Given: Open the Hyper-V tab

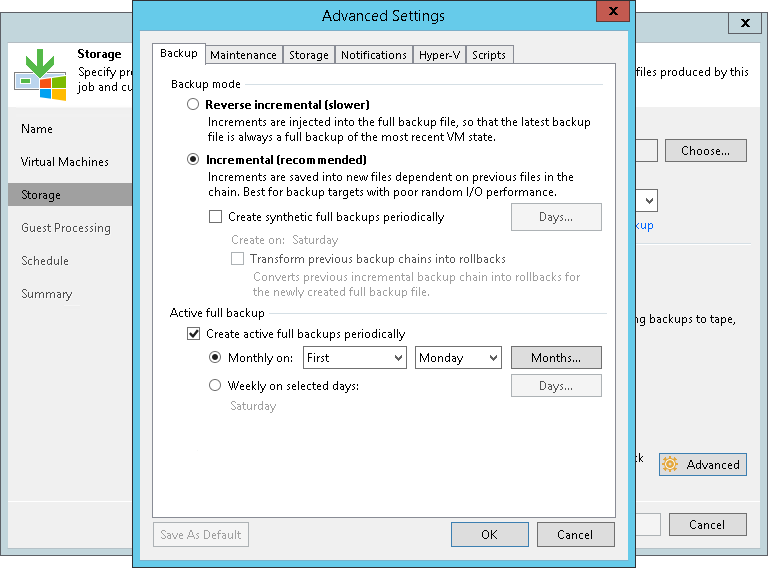Looking at the screenshot, I should (439, 55).
